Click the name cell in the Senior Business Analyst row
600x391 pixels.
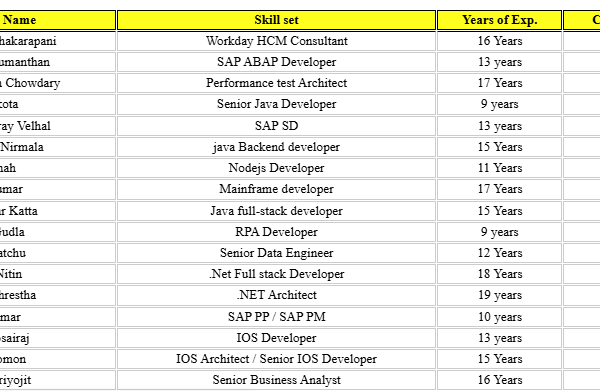coord(57,380)
